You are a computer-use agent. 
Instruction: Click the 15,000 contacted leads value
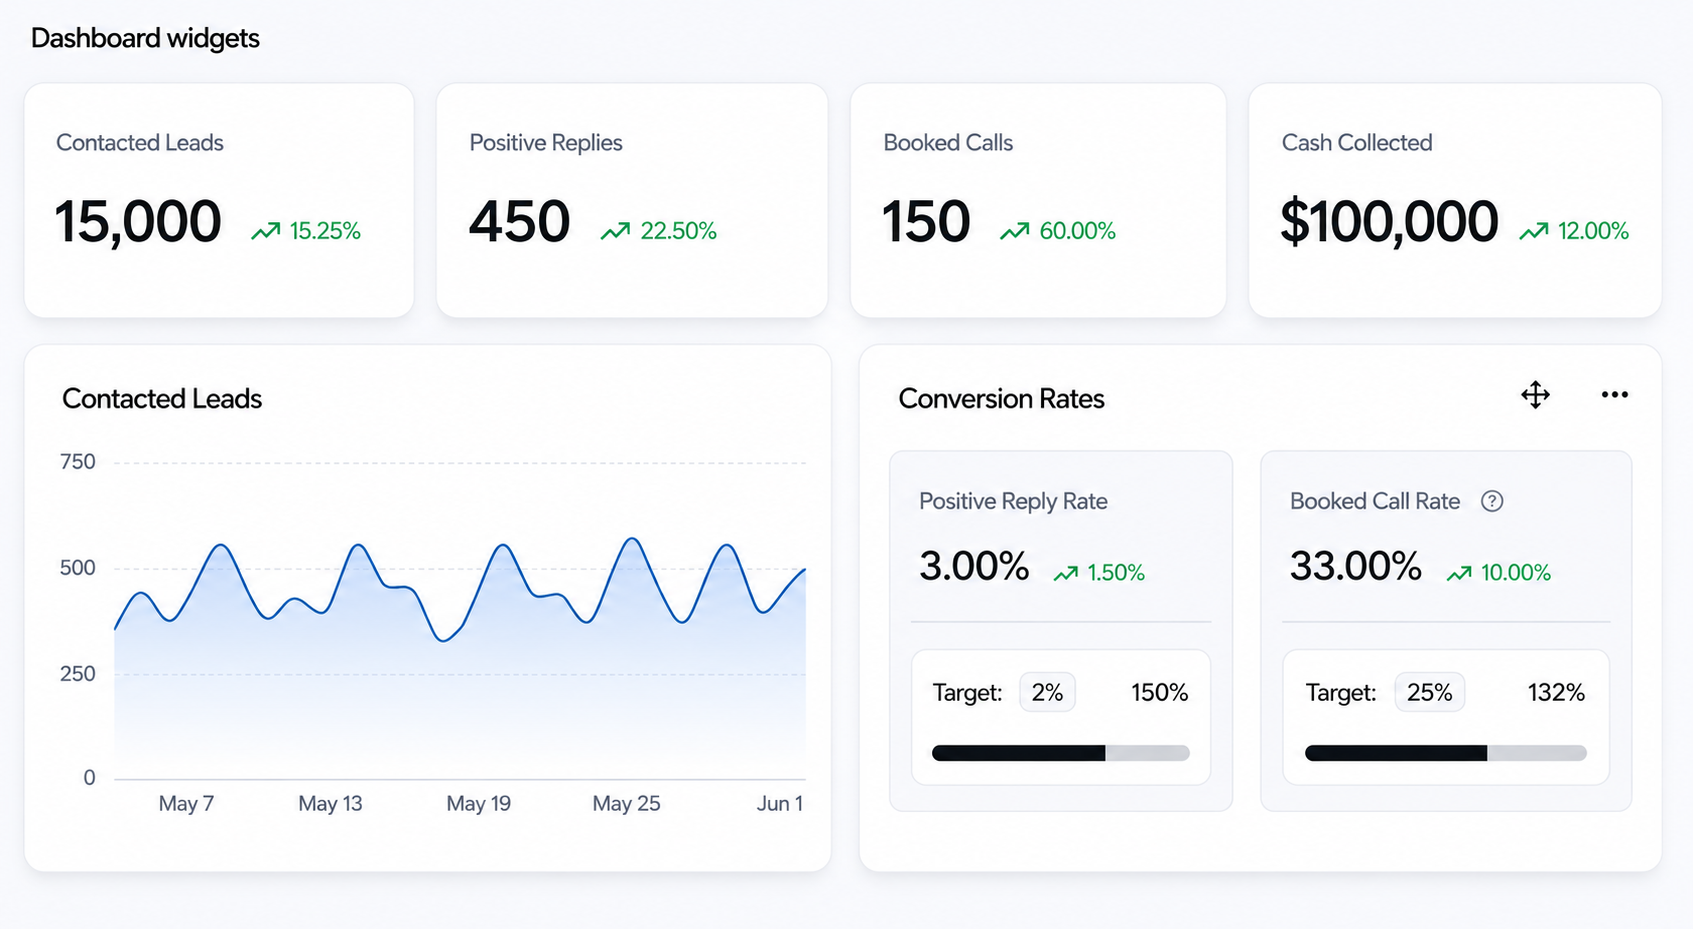coord(138,222)
